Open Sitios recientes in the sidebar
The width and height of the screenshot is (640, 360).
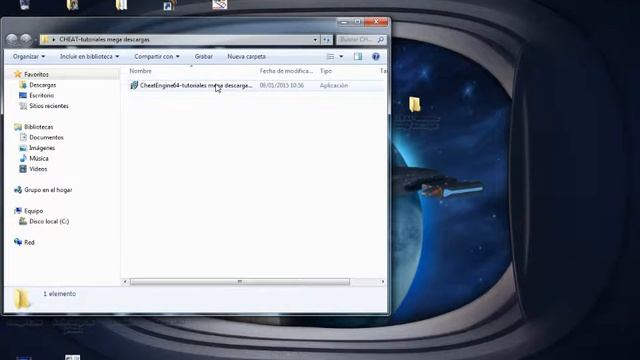point(49,106)
